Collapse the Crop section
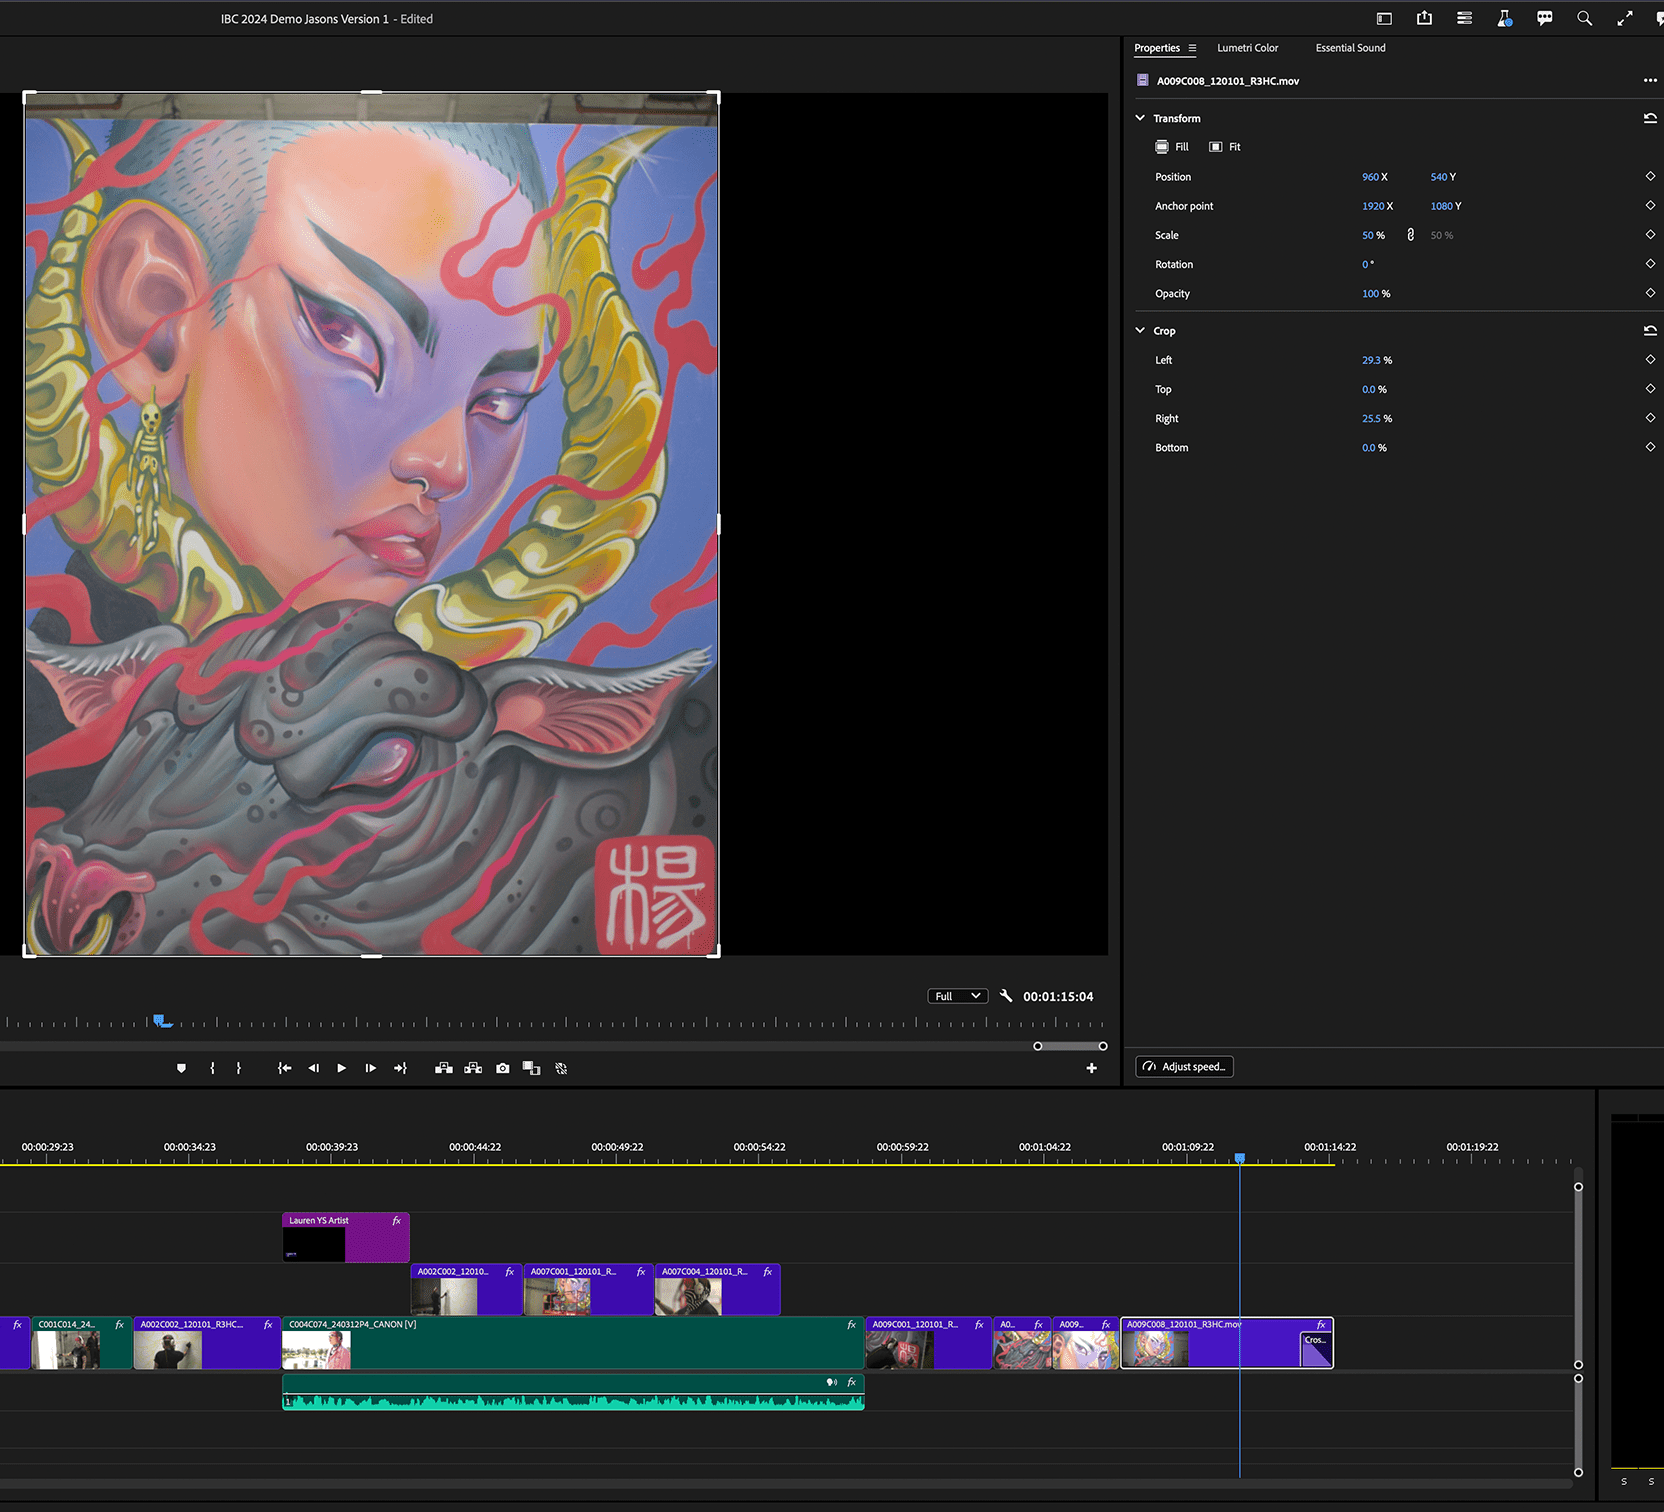 (1140, 330)
